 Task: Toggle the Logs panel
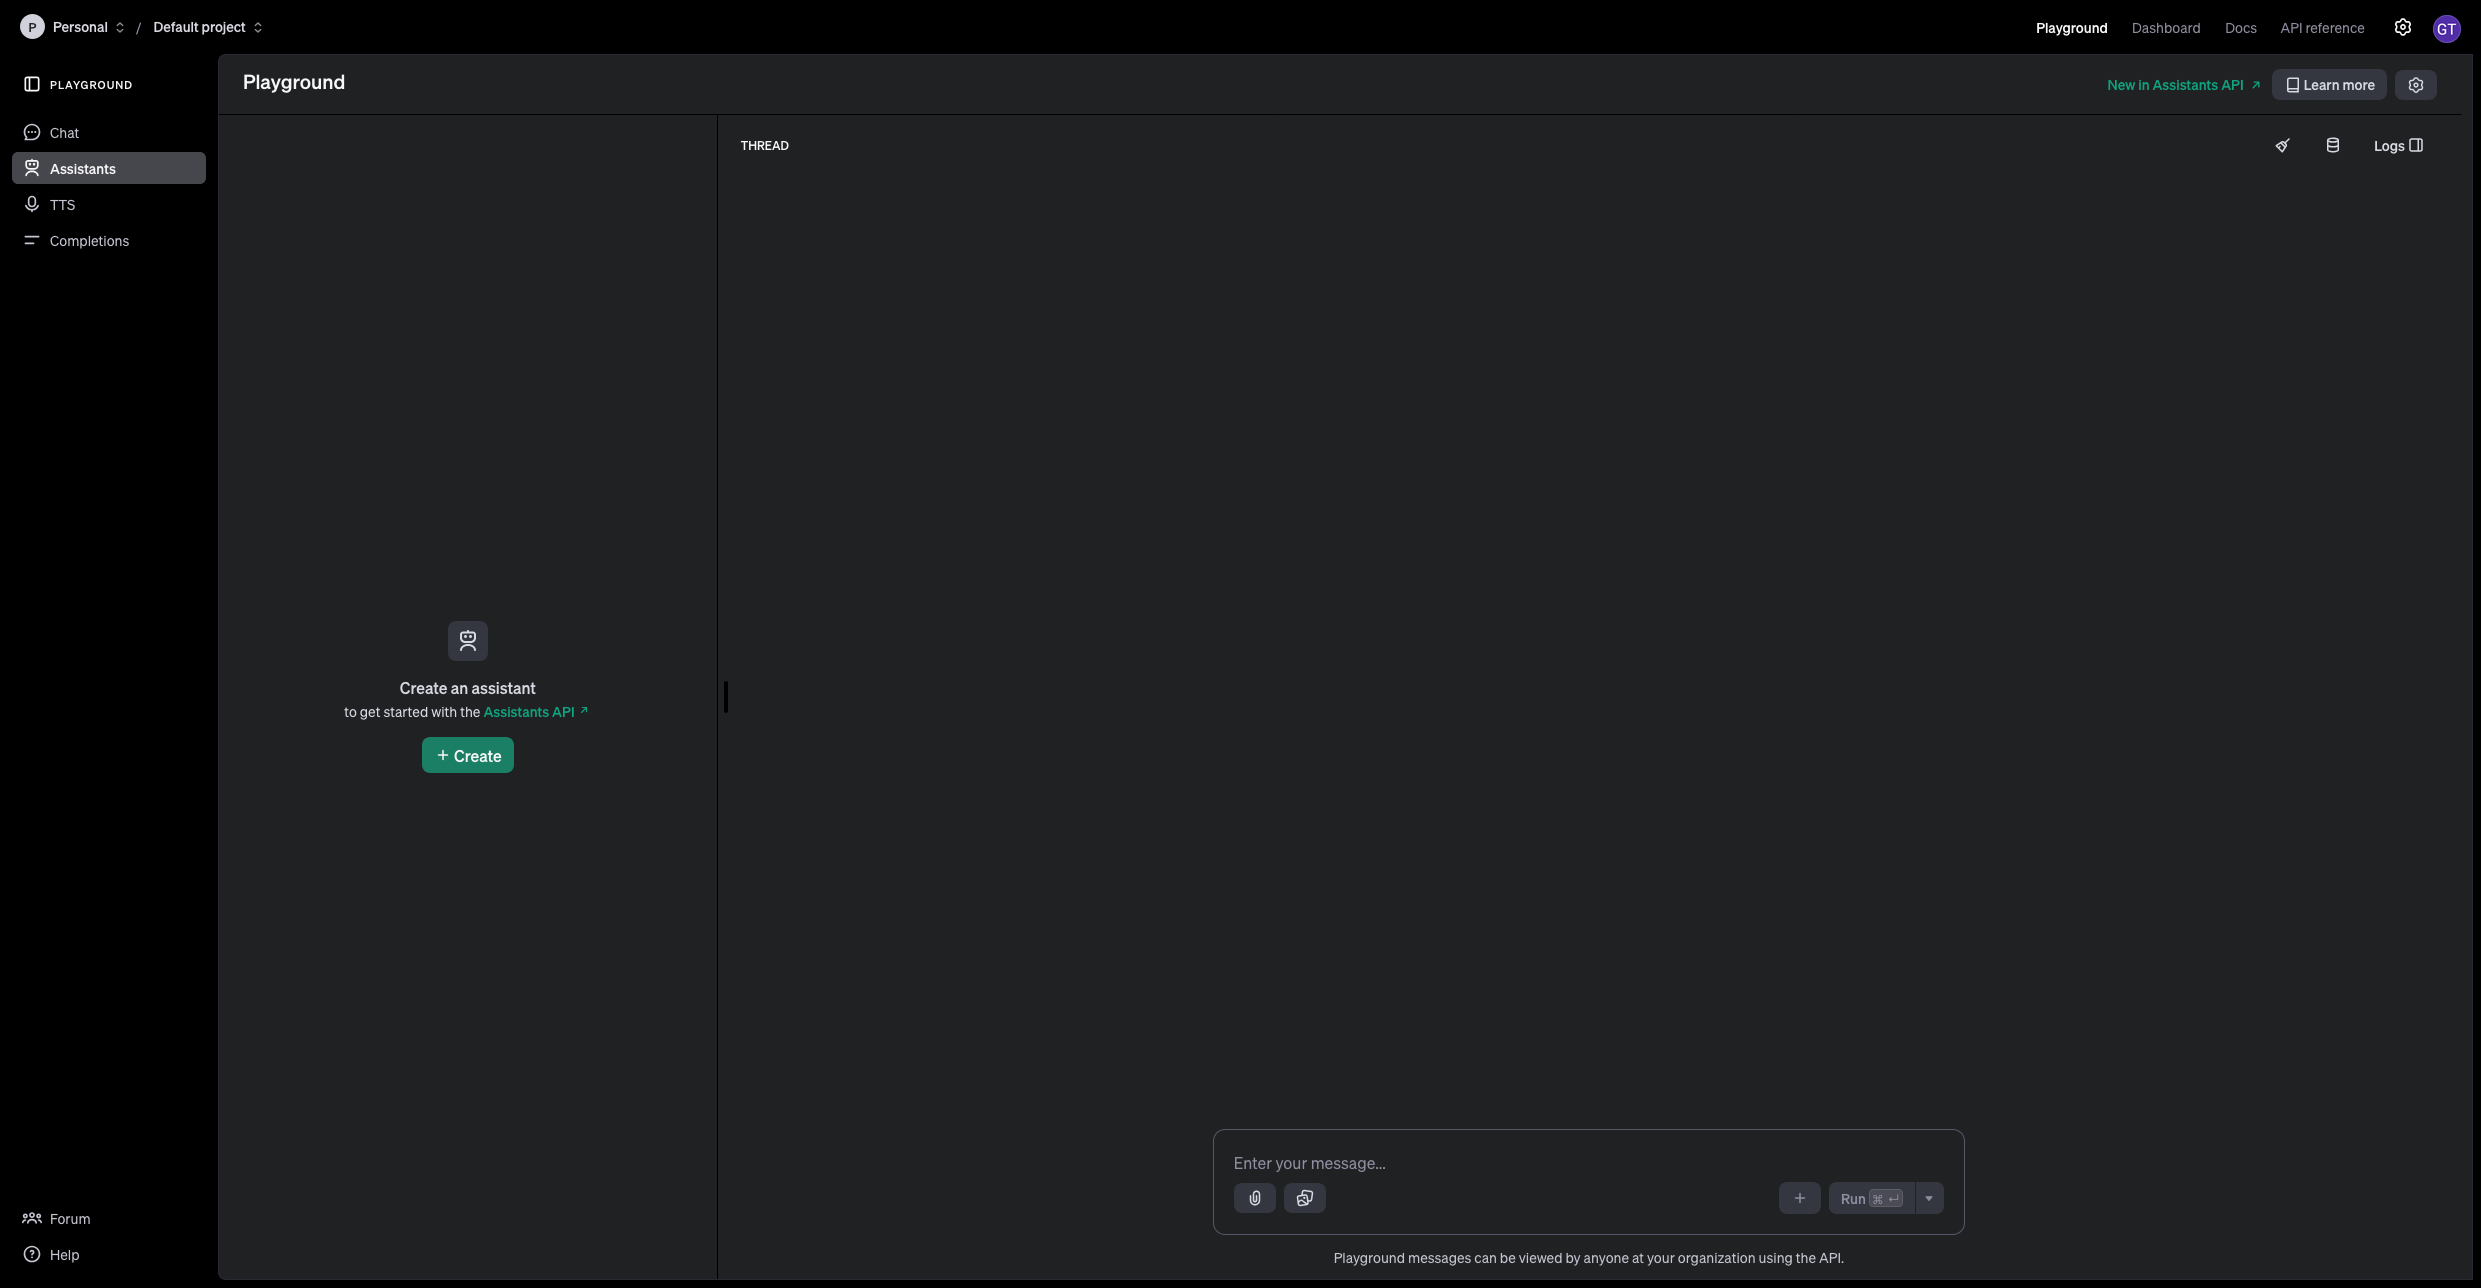(2397, 146)
